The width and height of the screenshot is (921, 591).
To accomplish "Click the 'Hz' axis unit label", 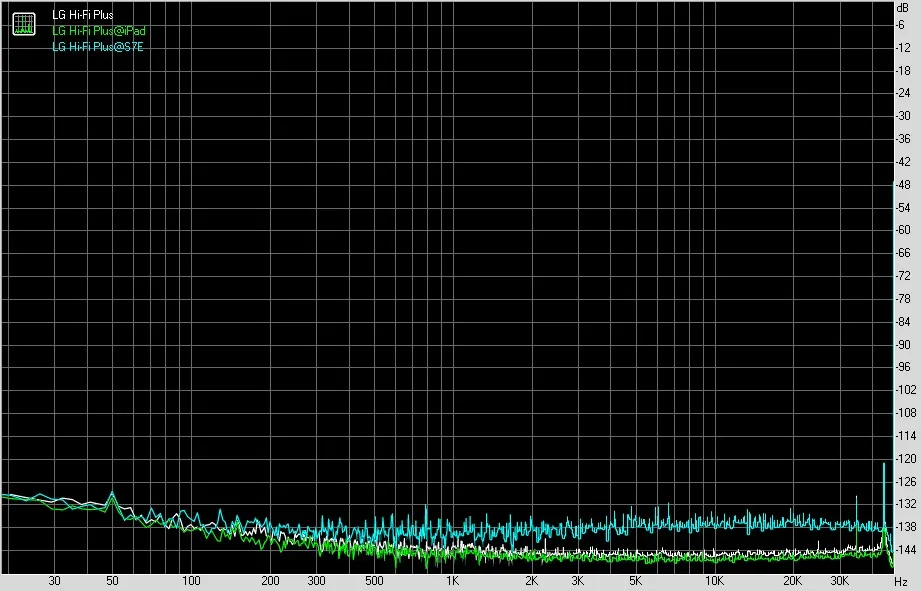I will click(901, 581).
